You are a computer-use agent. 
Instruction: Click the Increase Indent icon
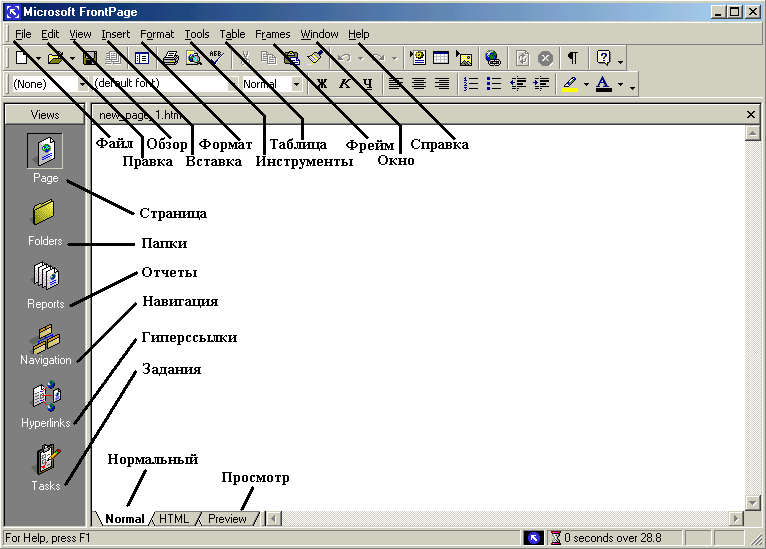click(x=541, y=84)
